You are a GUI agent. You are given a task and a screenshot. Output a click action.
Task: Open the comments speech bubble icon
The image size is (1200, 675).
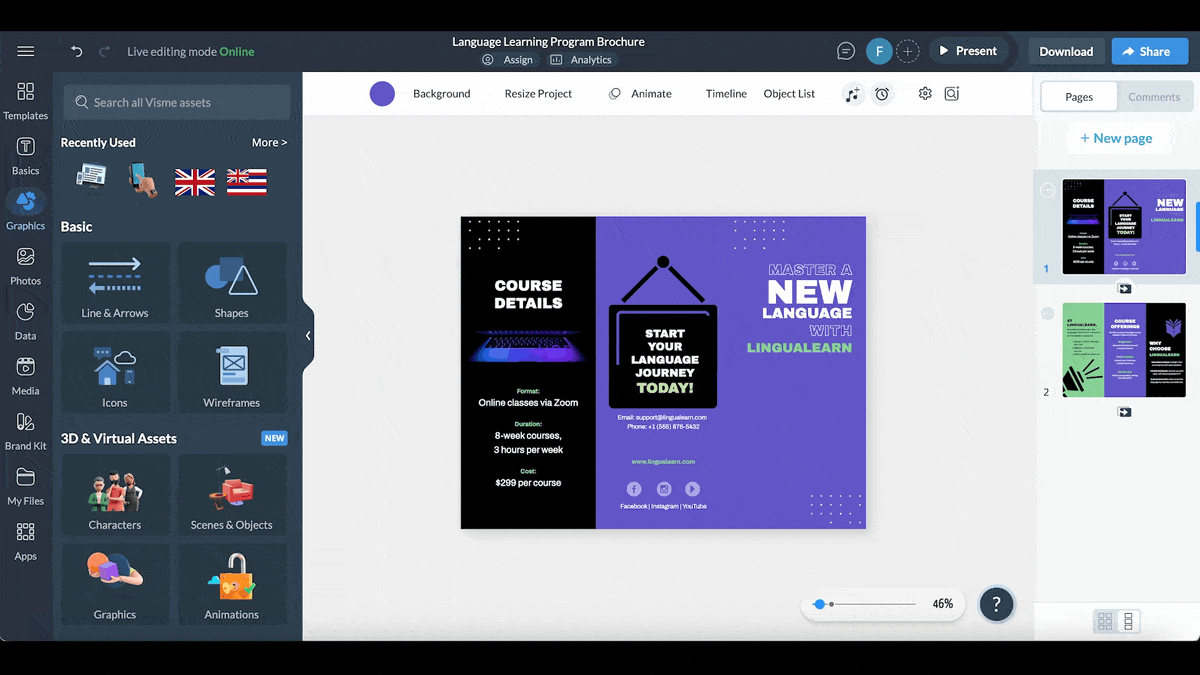pyautogui.click(x=846, y=51)
